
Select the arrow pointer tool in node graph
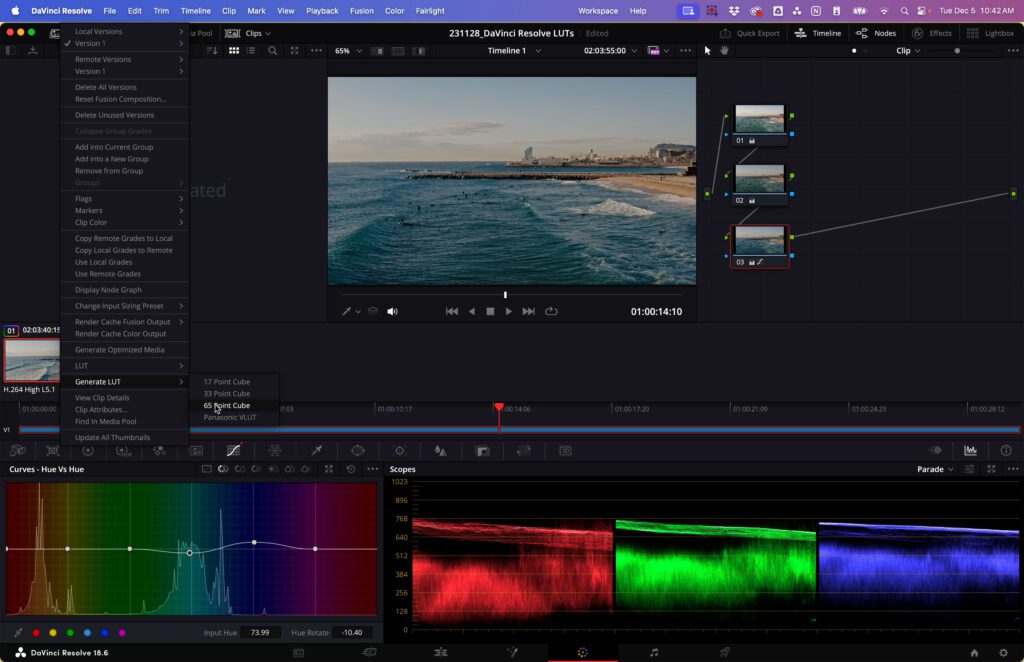[707, 50]
